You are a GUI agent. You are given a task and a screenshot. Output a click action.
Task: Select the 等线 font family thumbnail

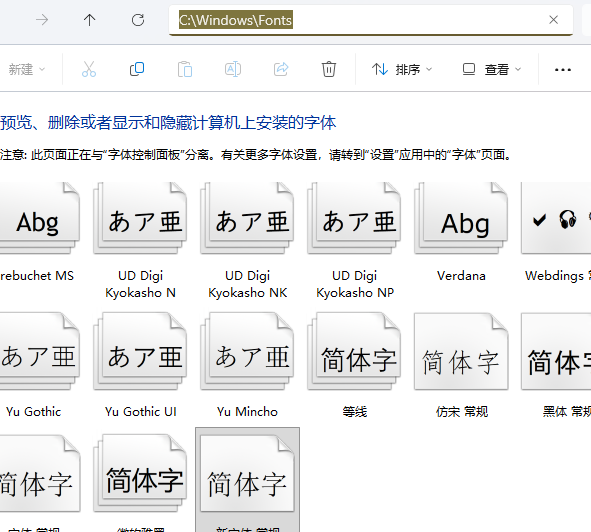(354, 351)
